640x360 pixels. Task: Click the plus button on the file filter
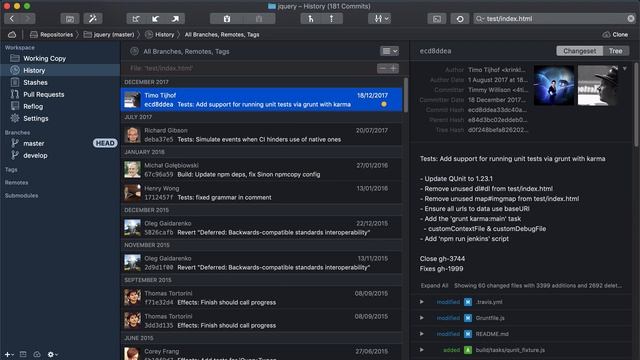click(x=393, y=68)
